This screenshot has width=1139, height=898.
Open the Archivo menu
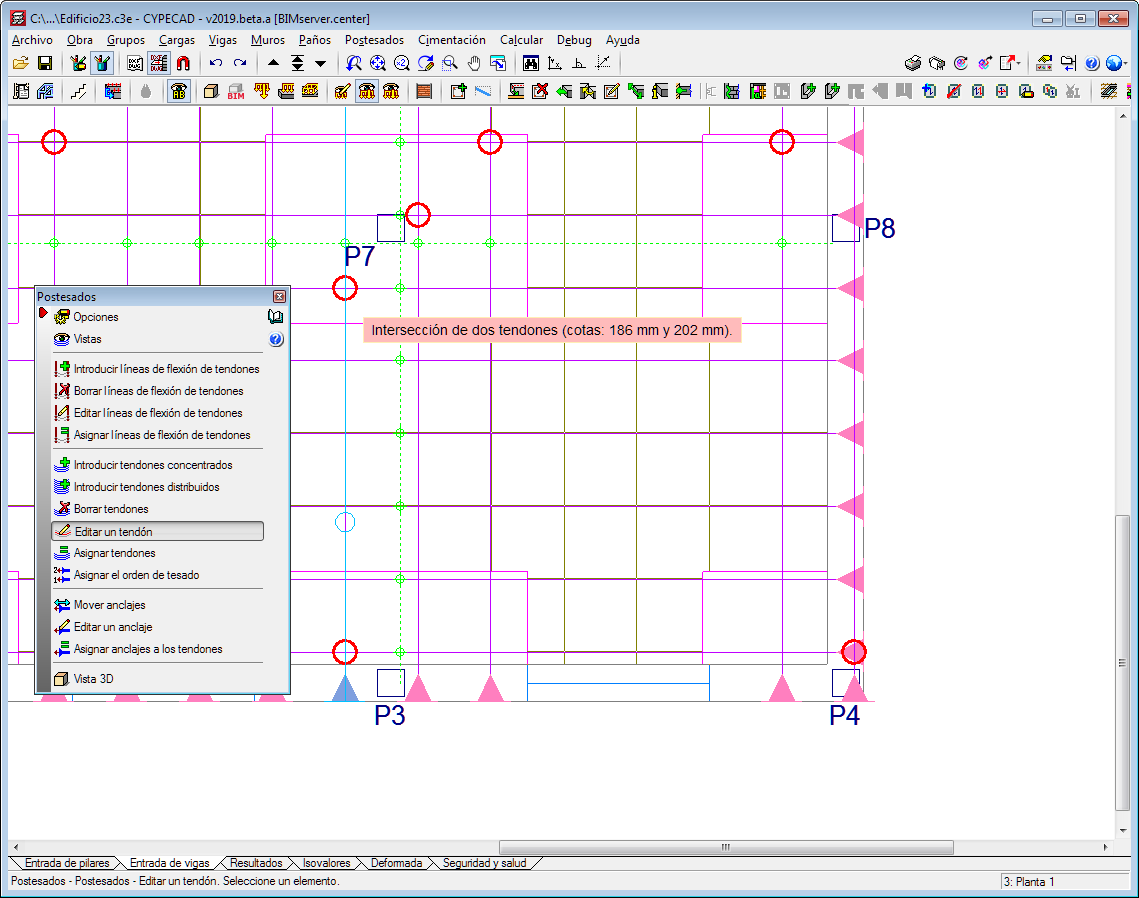(32, 40)
